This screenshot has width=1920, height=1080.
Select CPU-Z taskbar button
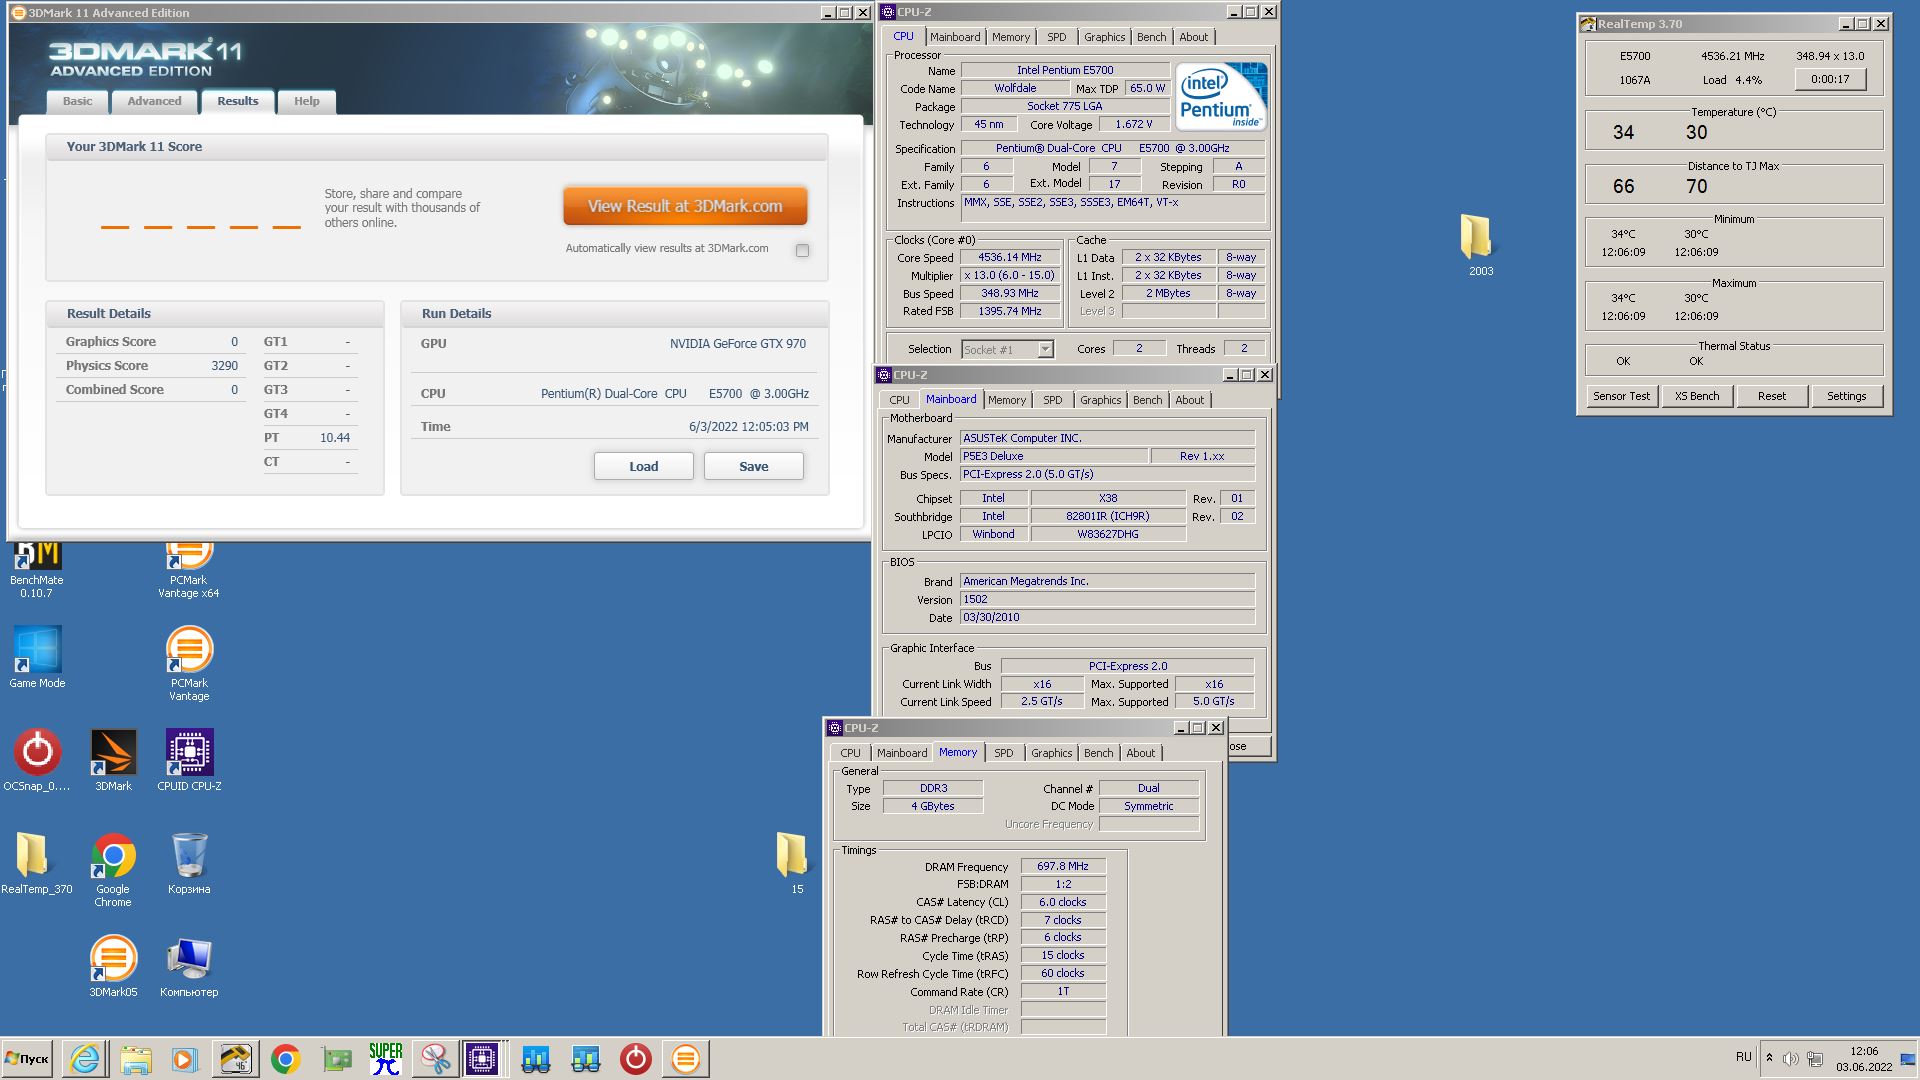pyautogui.click(x=482, y=1059)
